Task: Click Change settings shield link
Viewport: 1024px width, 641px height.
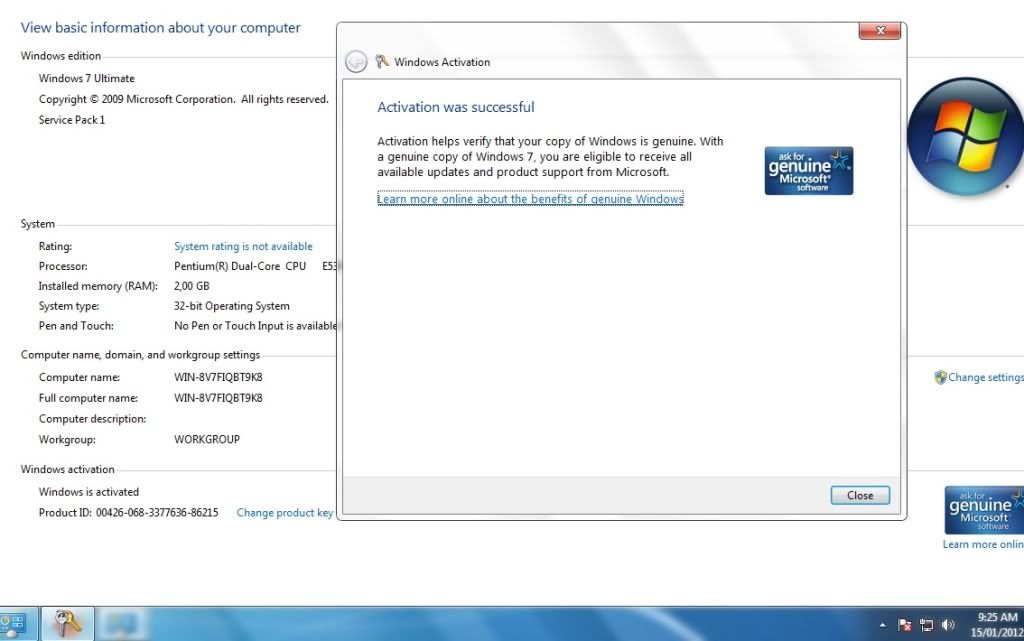Action: (979, 377)
